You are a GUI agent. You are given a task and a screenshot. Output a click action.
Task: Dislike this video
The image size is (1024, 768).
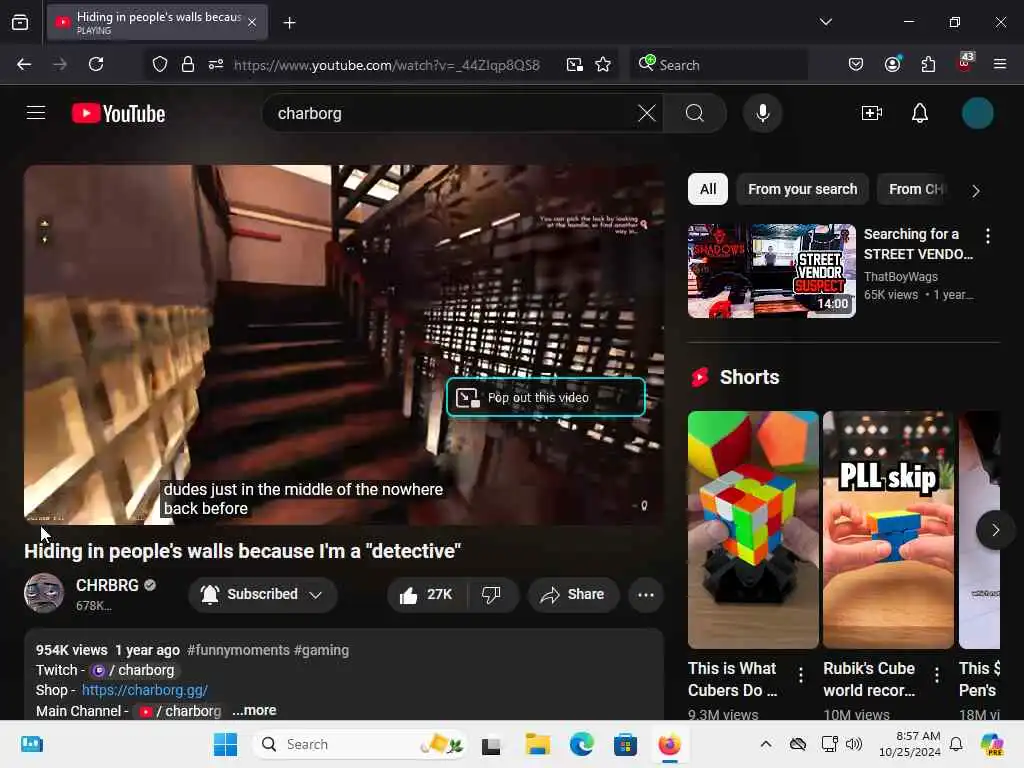click(x=491, y=594)
